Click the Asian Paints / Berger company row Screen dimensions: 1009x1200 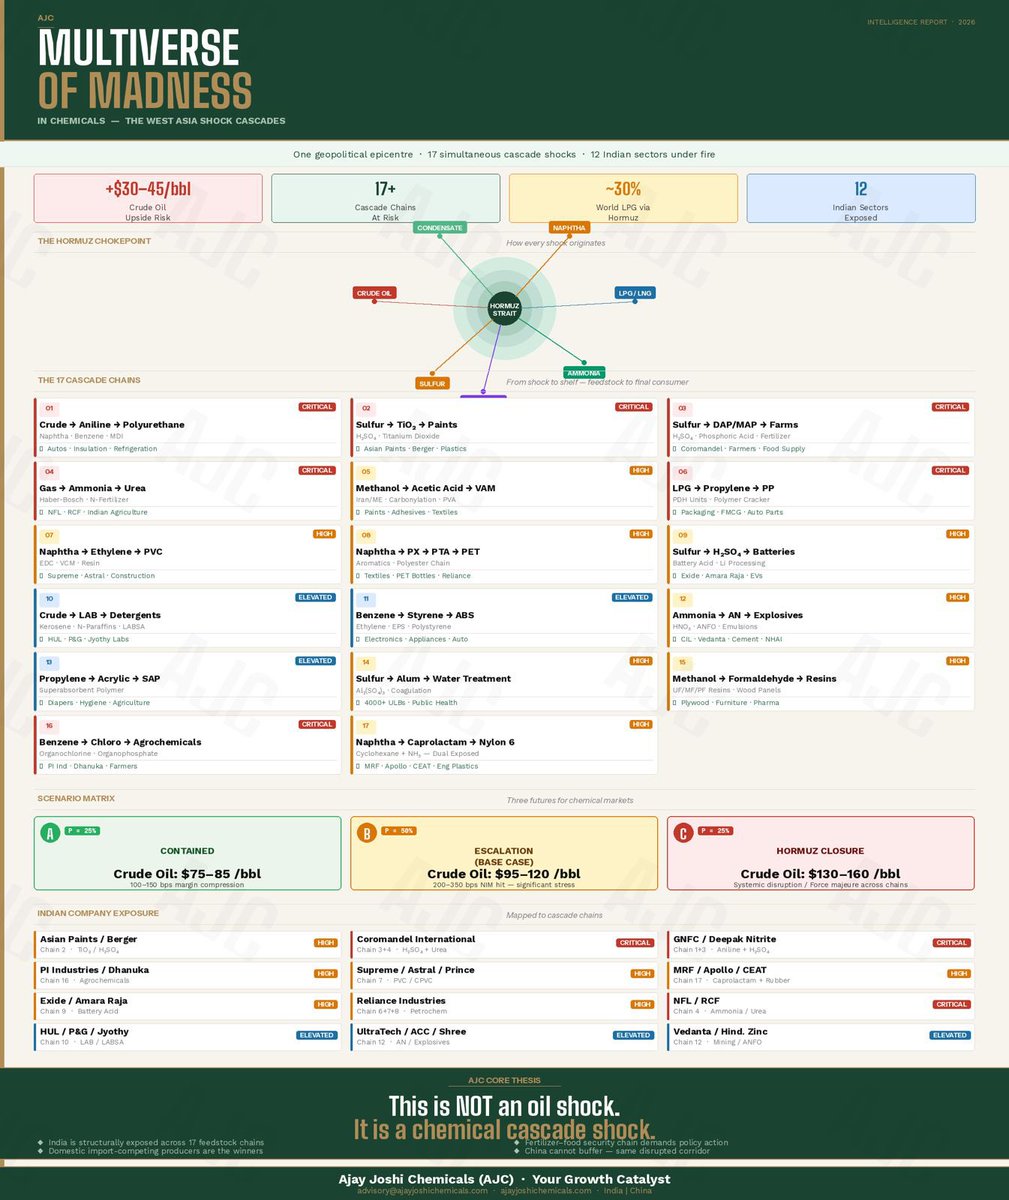pyautogui.click(x=186, y=943)
